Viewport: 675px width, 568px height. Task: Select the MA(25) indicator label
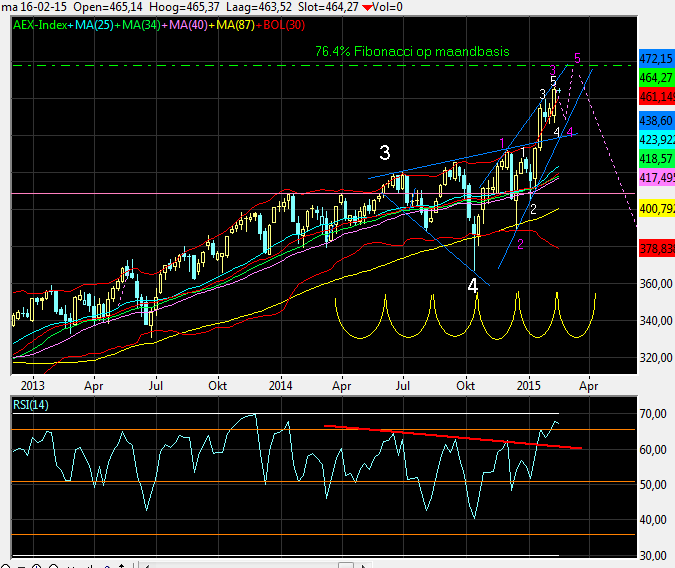pos(92,23)
